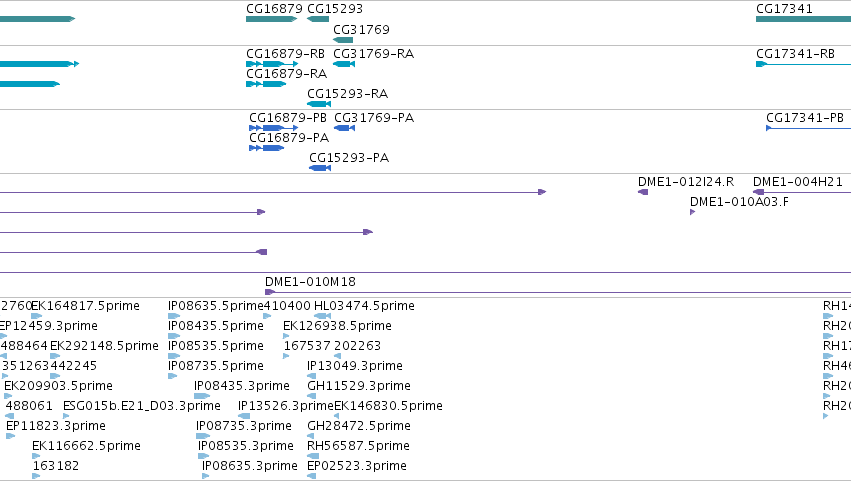Image resolution: width=851 pixels, height=481 pixels.
Task: Select EST label IP08635.5prime
Action: click(x=215, y=306)
